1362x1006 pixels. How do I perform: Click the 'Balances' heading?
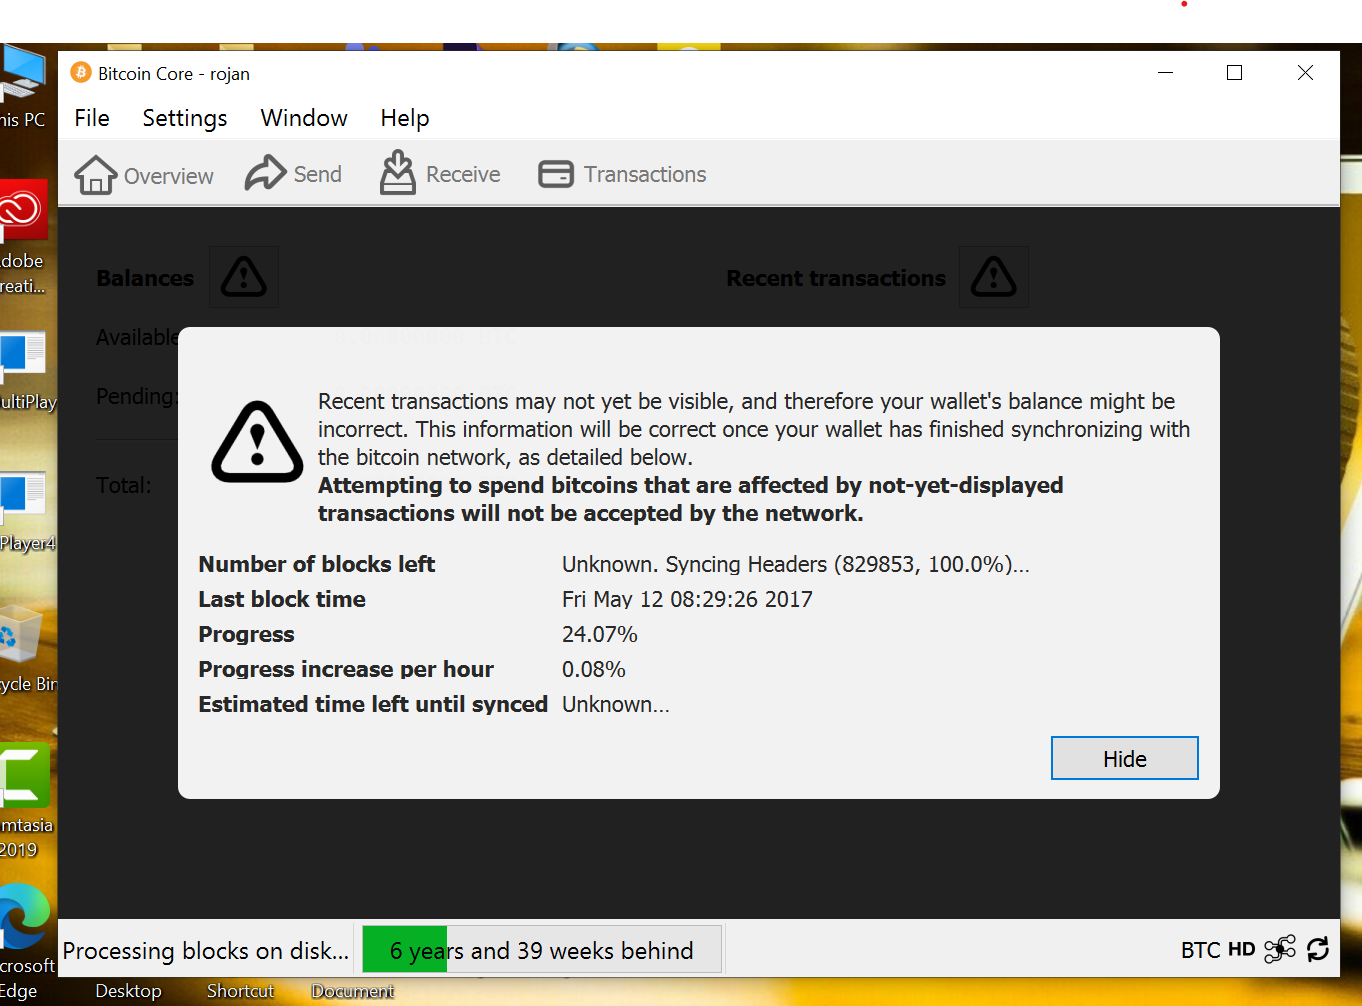pos(145,278)
